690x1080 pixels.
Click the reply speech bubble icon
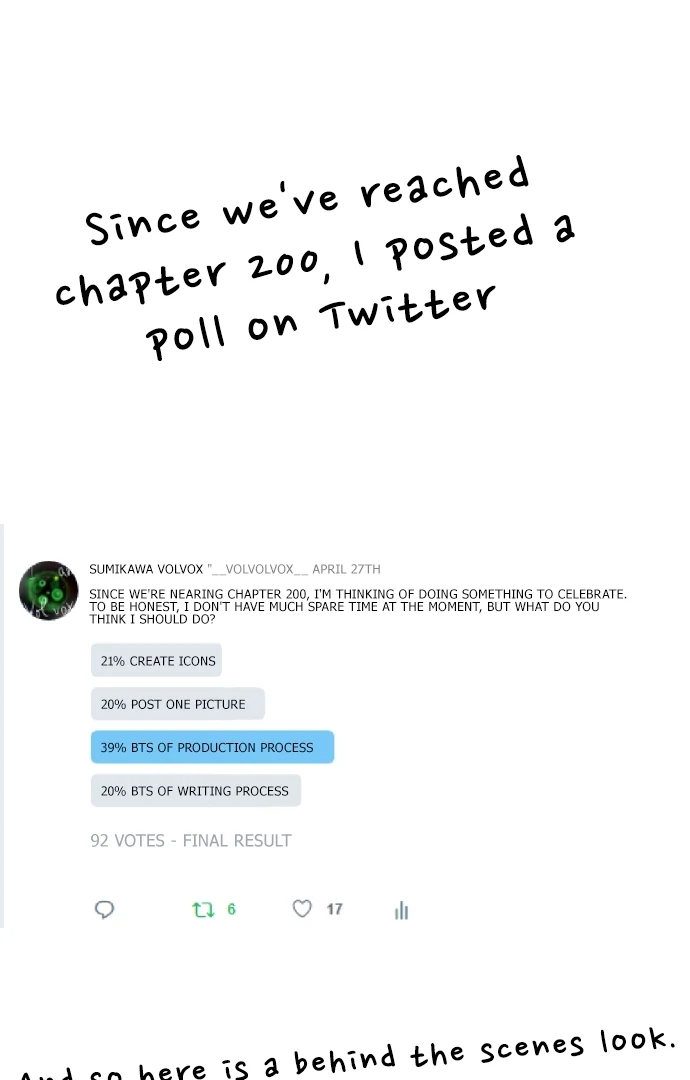104,909
